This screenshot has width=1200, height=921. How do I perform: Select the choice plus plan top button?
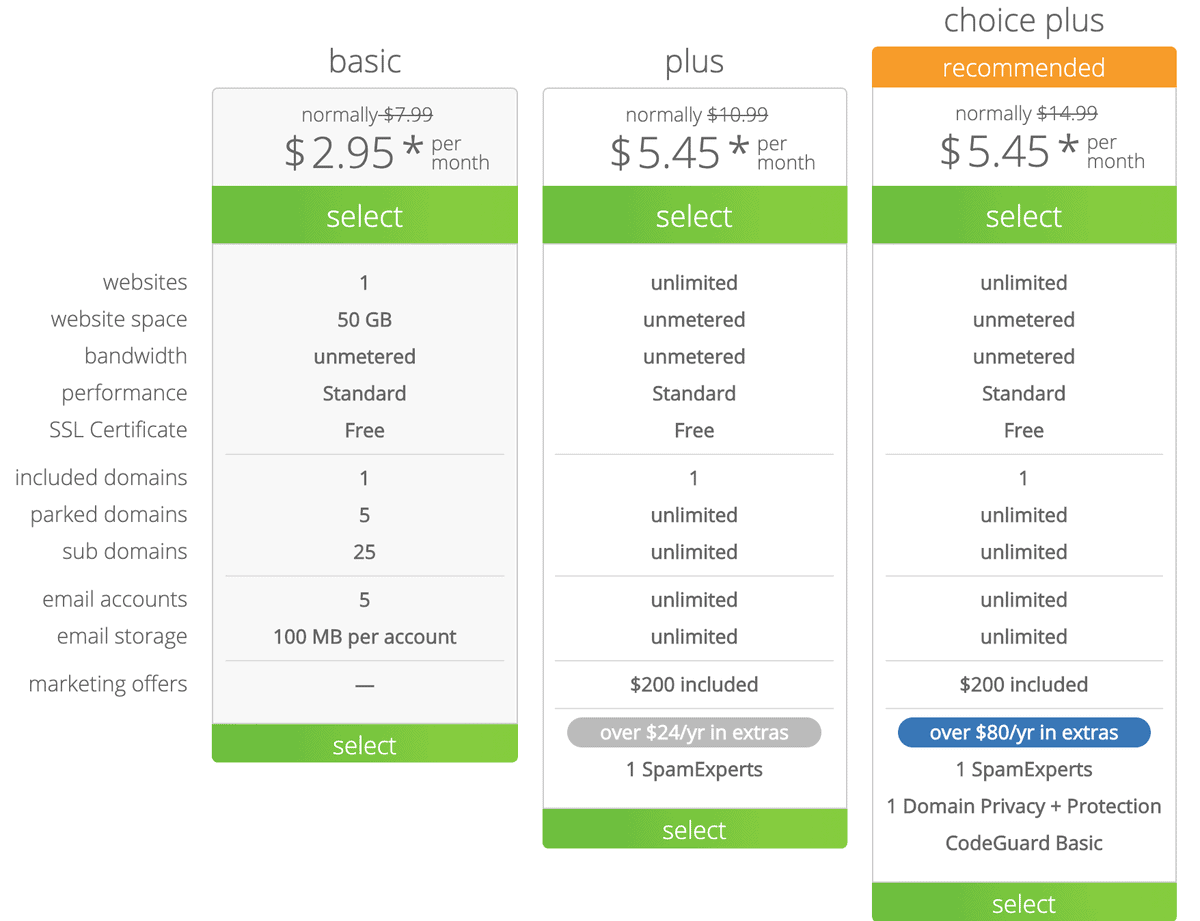(x=1024, y=216)
